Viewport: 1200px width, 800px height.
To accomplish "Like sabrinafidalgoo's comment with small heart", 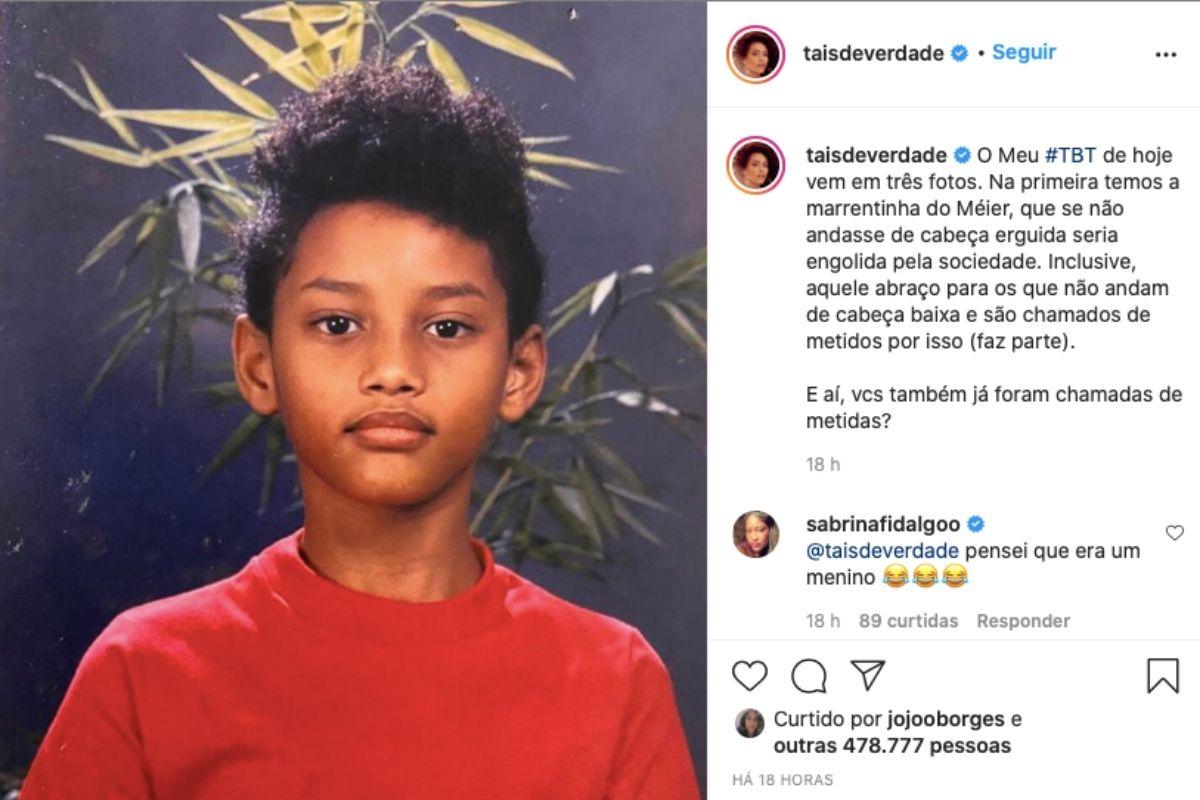I will [x=1174, y=533].
